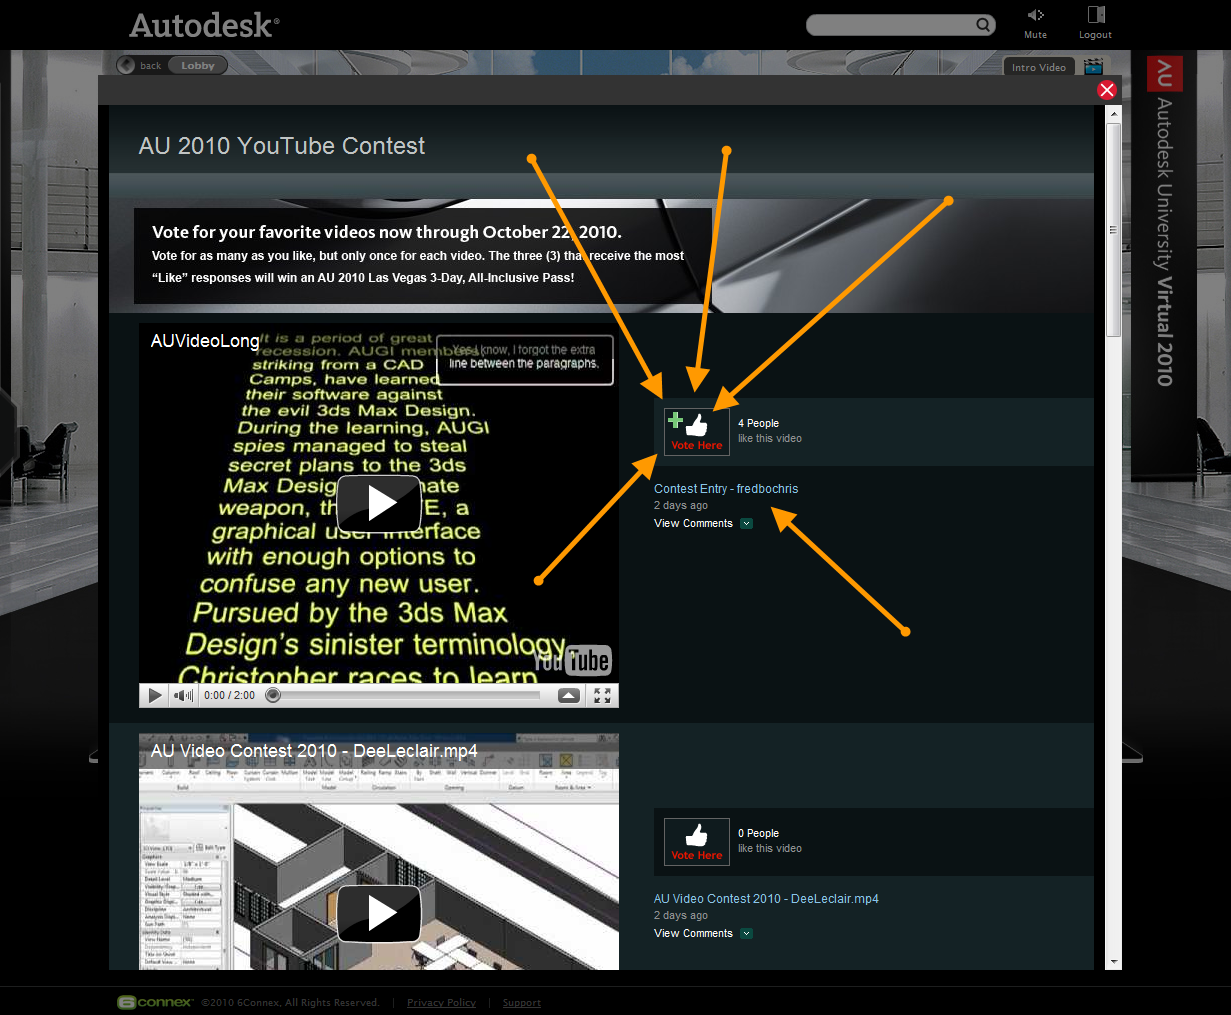The height and width of the screenshot is (1015, 1231).
Task: Open the pop-up menu arrow in AUVideoLong player
Action: click(x=569, y=696)
